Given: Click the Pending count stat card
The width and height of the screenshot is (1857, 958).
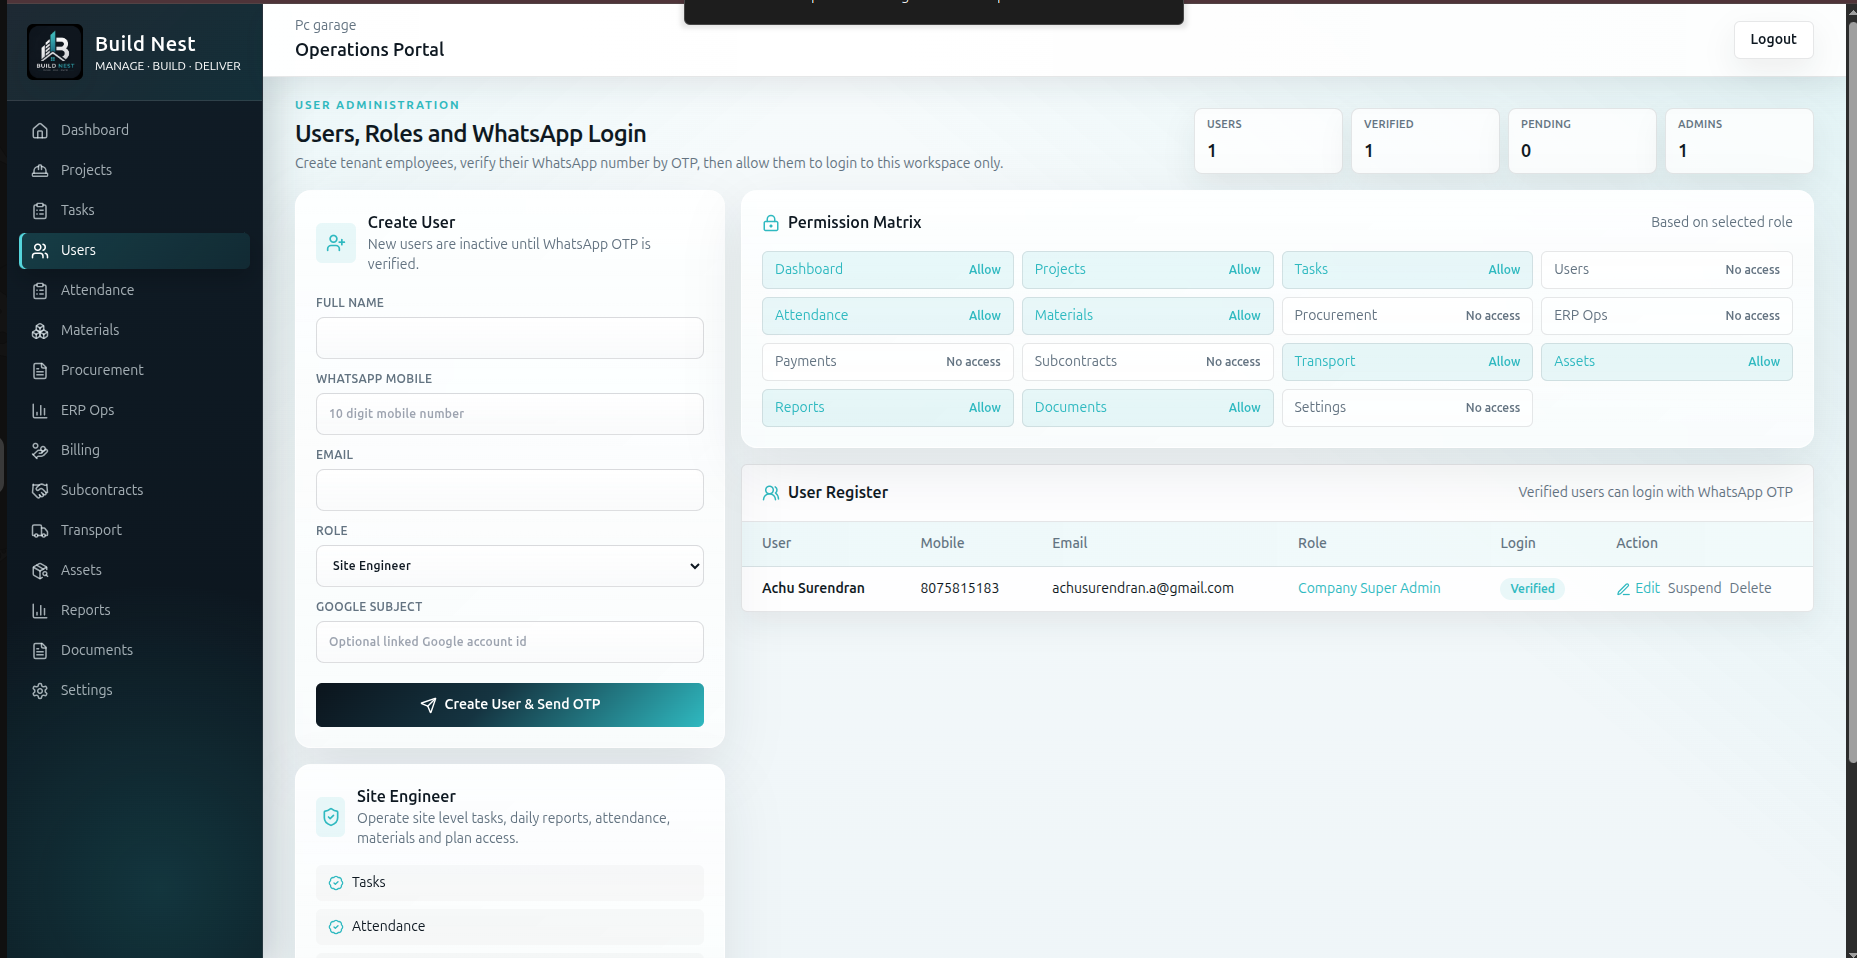Looking at the screenshot, I should pyautogui.click(x=1582, y=141).
